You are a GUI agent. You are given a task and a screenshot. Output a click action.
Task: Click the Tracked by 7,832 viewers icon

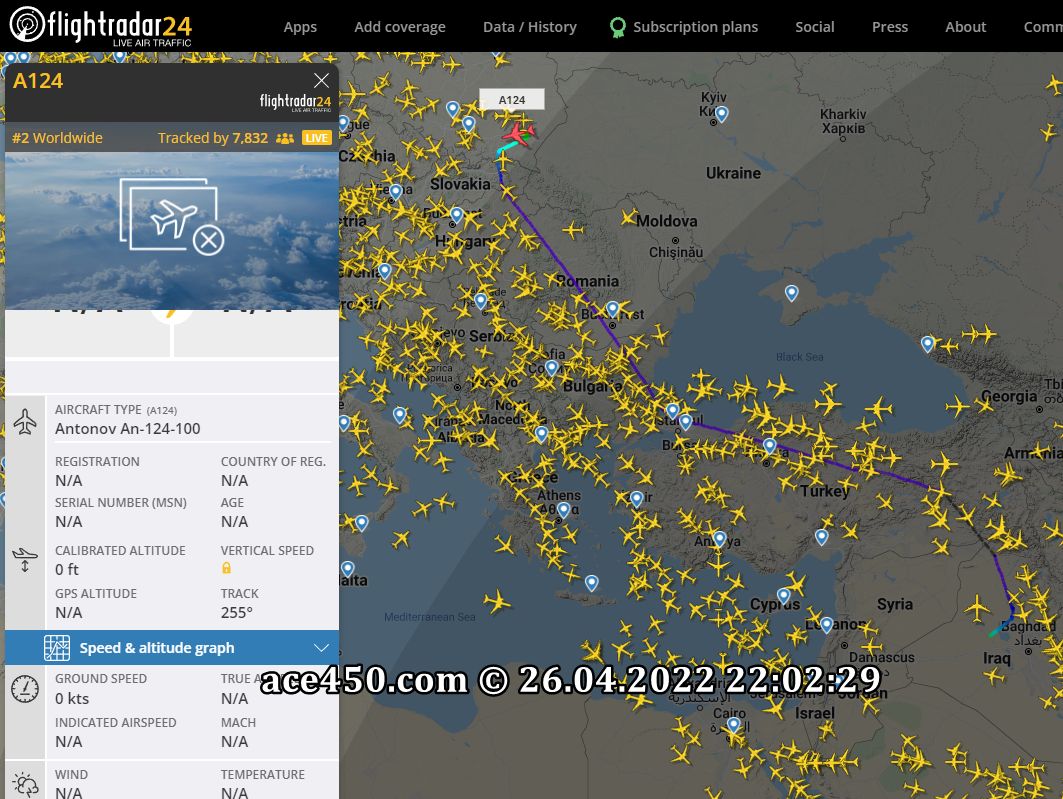click(285, 138)
